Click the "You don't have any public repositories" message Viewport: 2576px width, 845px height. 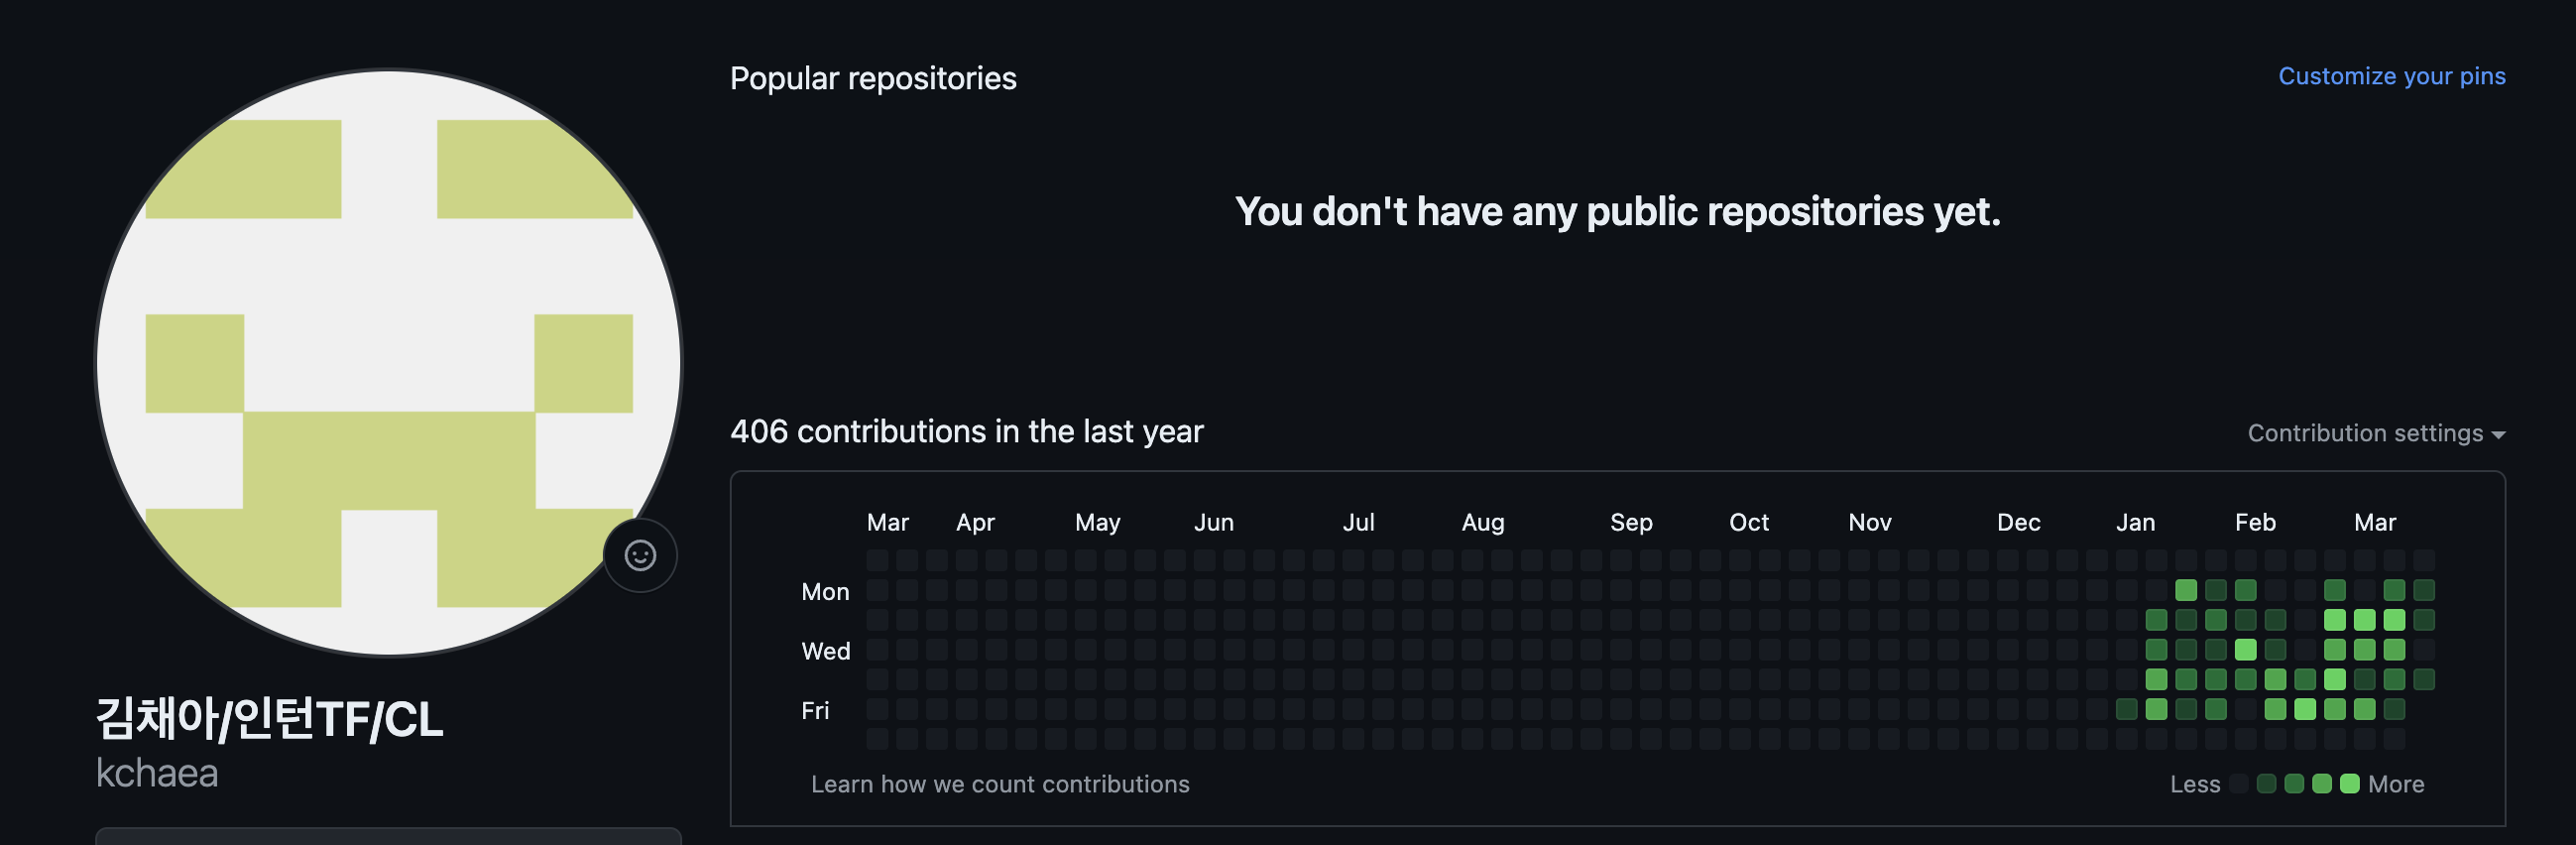(1617, 211)
